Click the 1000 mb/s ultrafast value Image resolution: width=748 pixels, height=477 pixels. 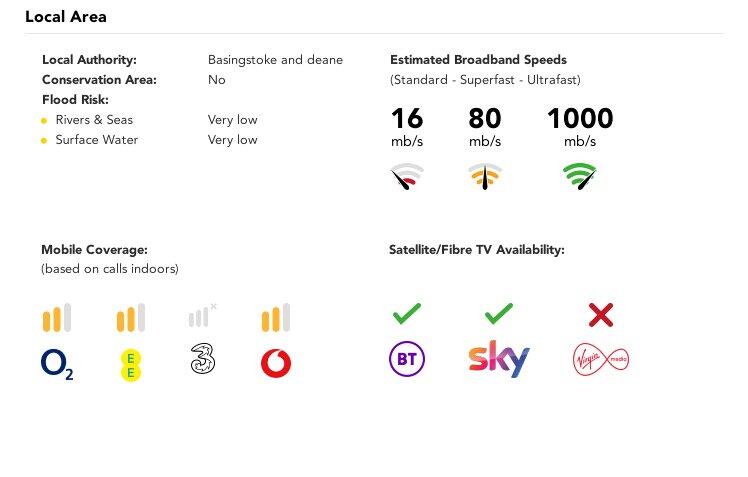(580, 119)
